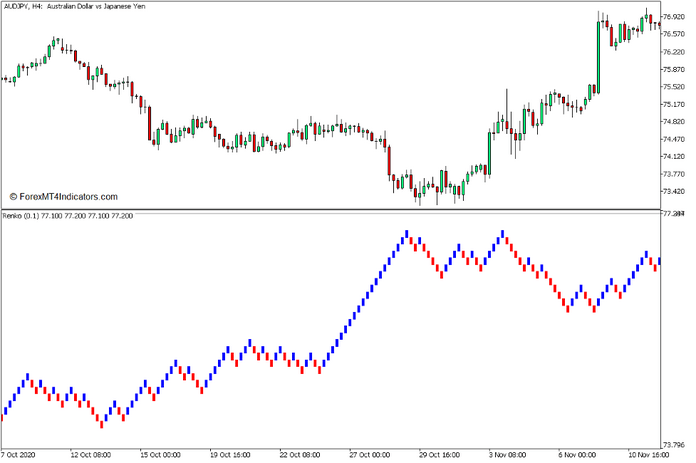Click the 73.770 price axis label
This screenshot has height=463, width=696.
(x=674, y=174)
